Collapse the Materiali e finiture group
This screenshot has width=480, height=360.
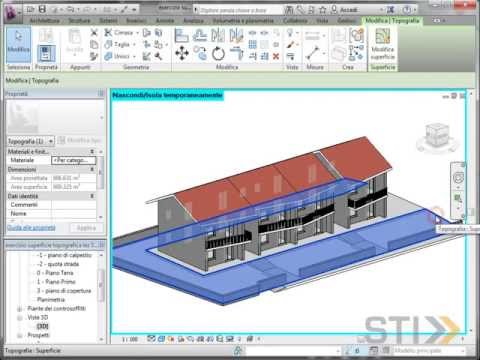coord(92,152)
